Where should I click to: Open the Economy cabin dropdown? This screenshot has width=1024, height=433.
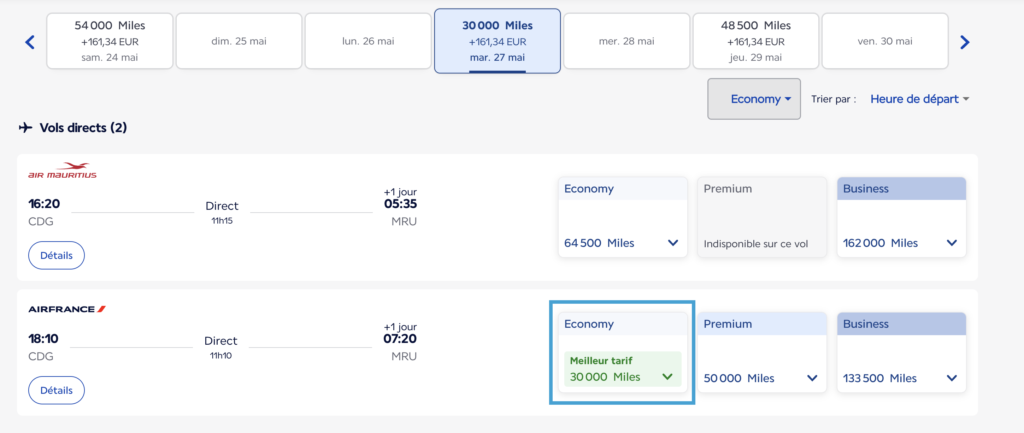754,99
